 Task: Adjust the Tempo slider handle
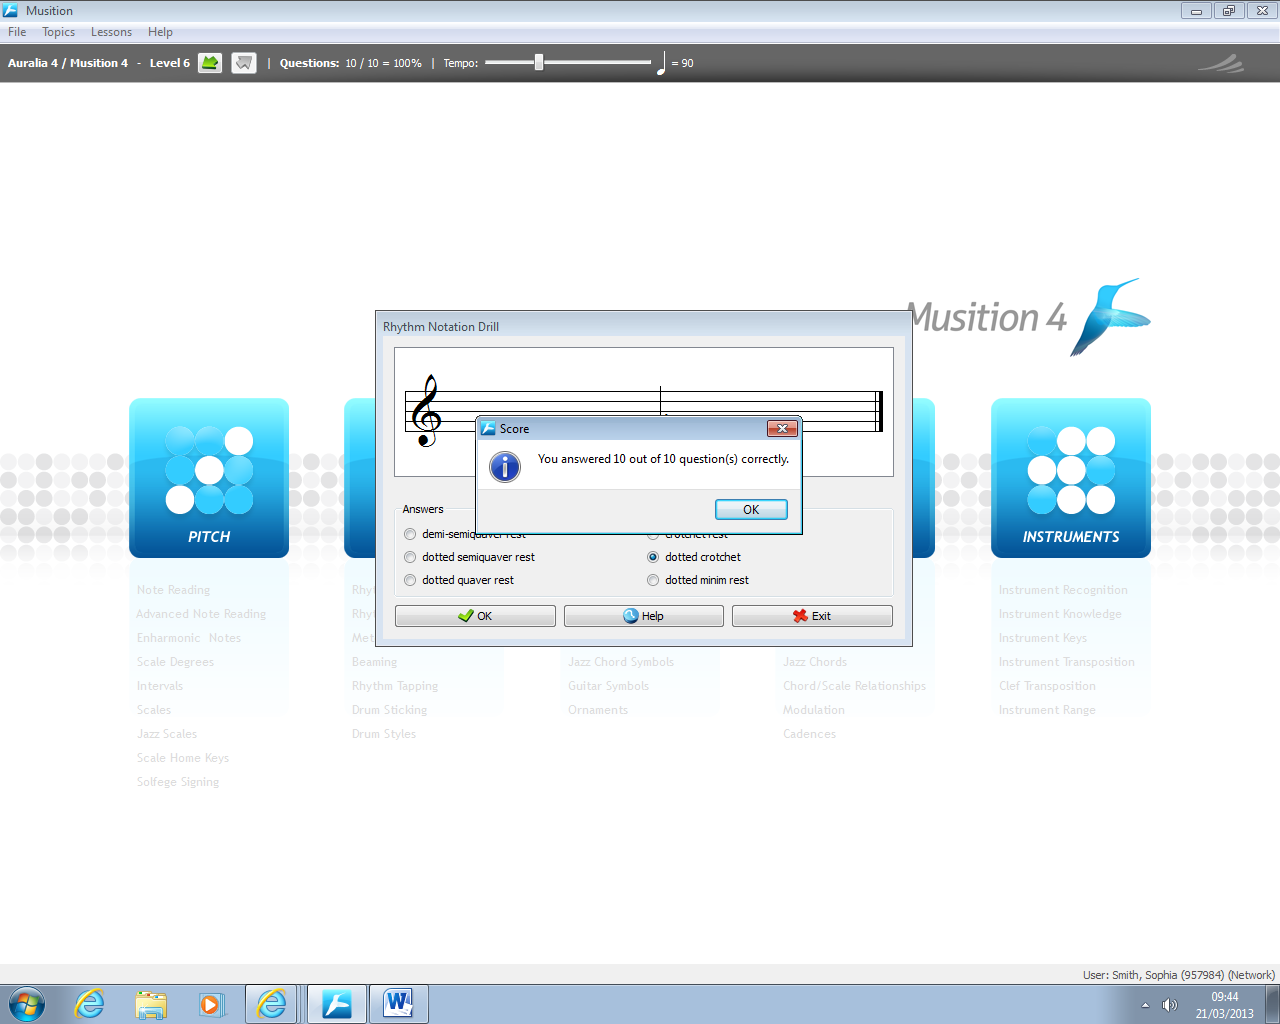pos(539,62)
